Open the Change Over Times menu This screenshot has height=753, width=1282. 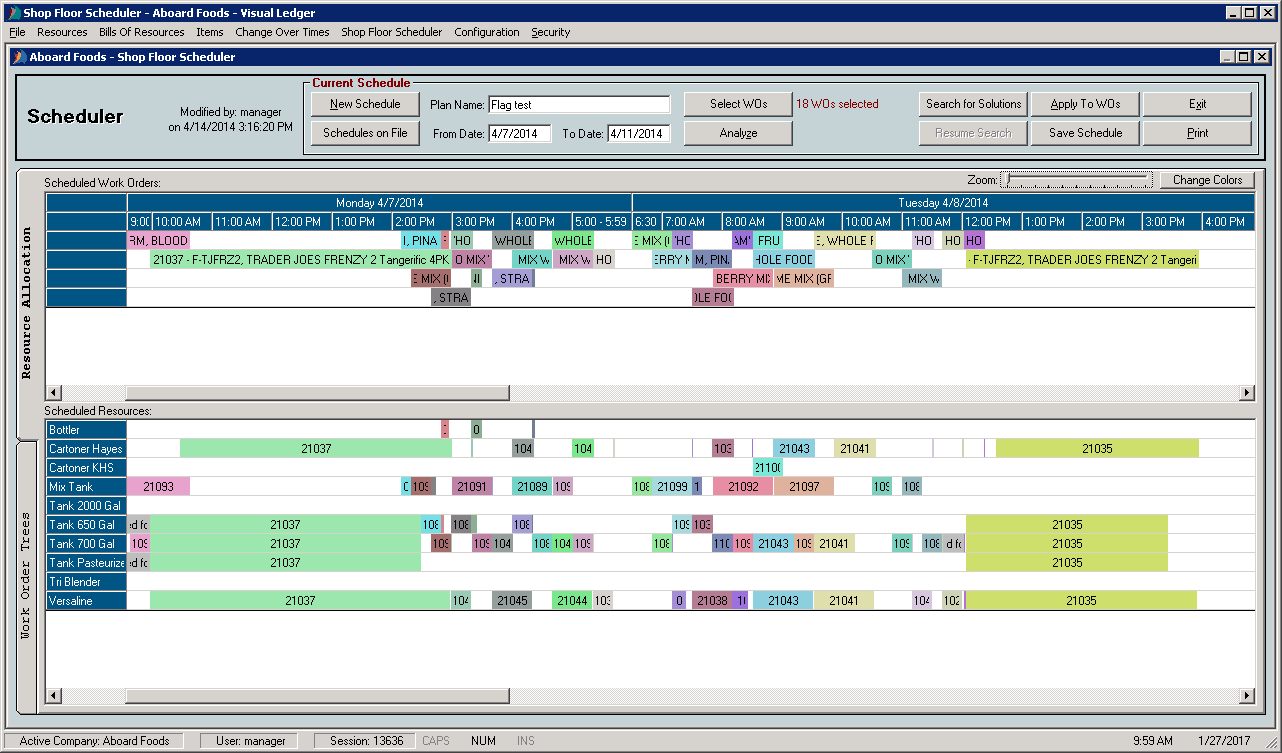pos(282,32)
